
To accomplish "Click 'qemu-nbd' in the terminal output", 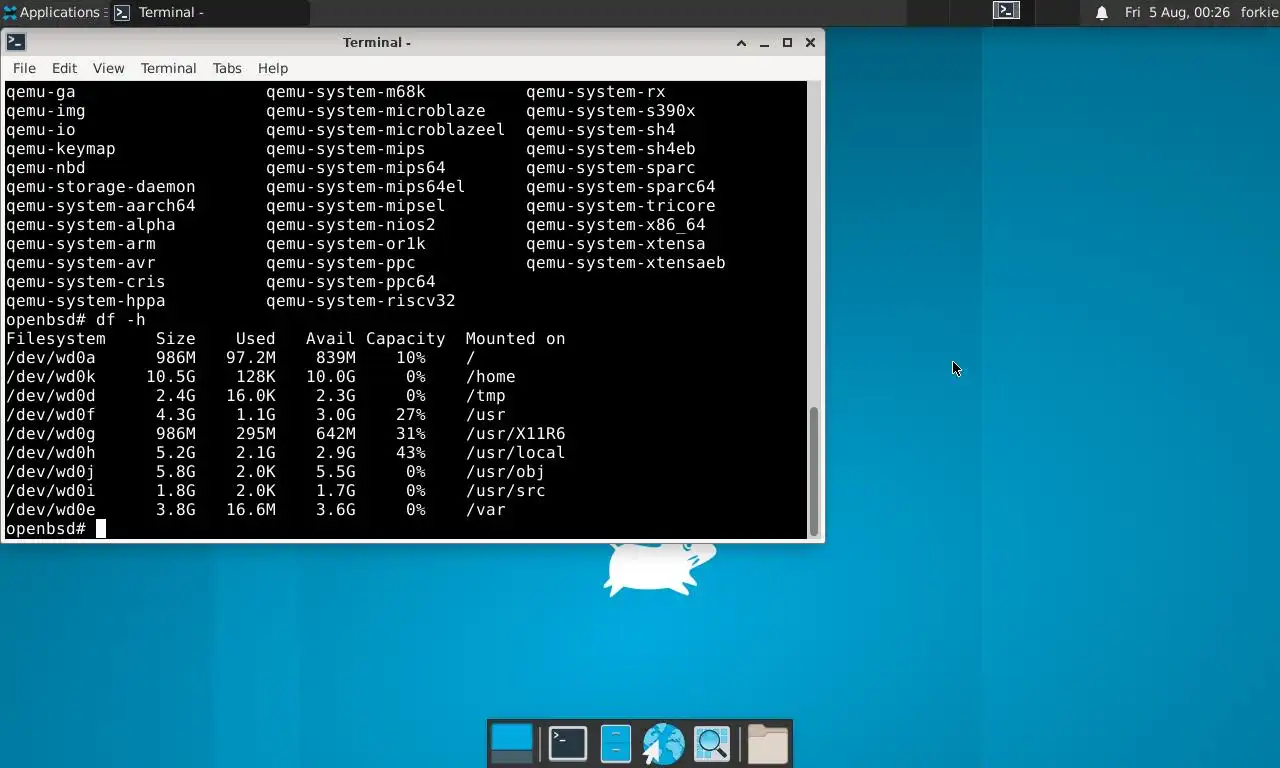I will 46,168.
